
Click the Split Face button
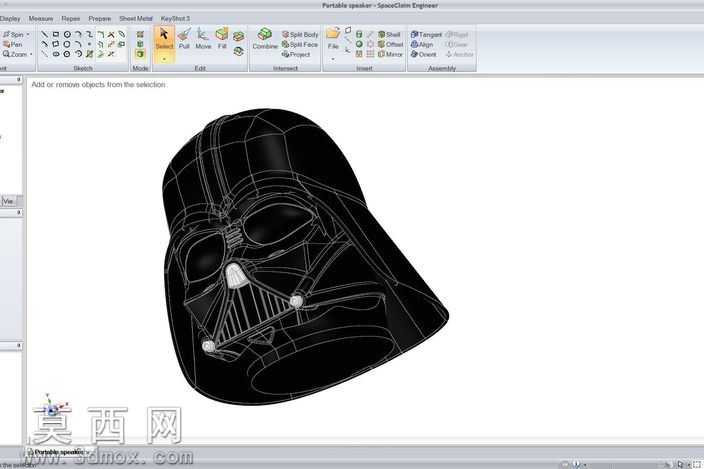click(x=300, y=44)
